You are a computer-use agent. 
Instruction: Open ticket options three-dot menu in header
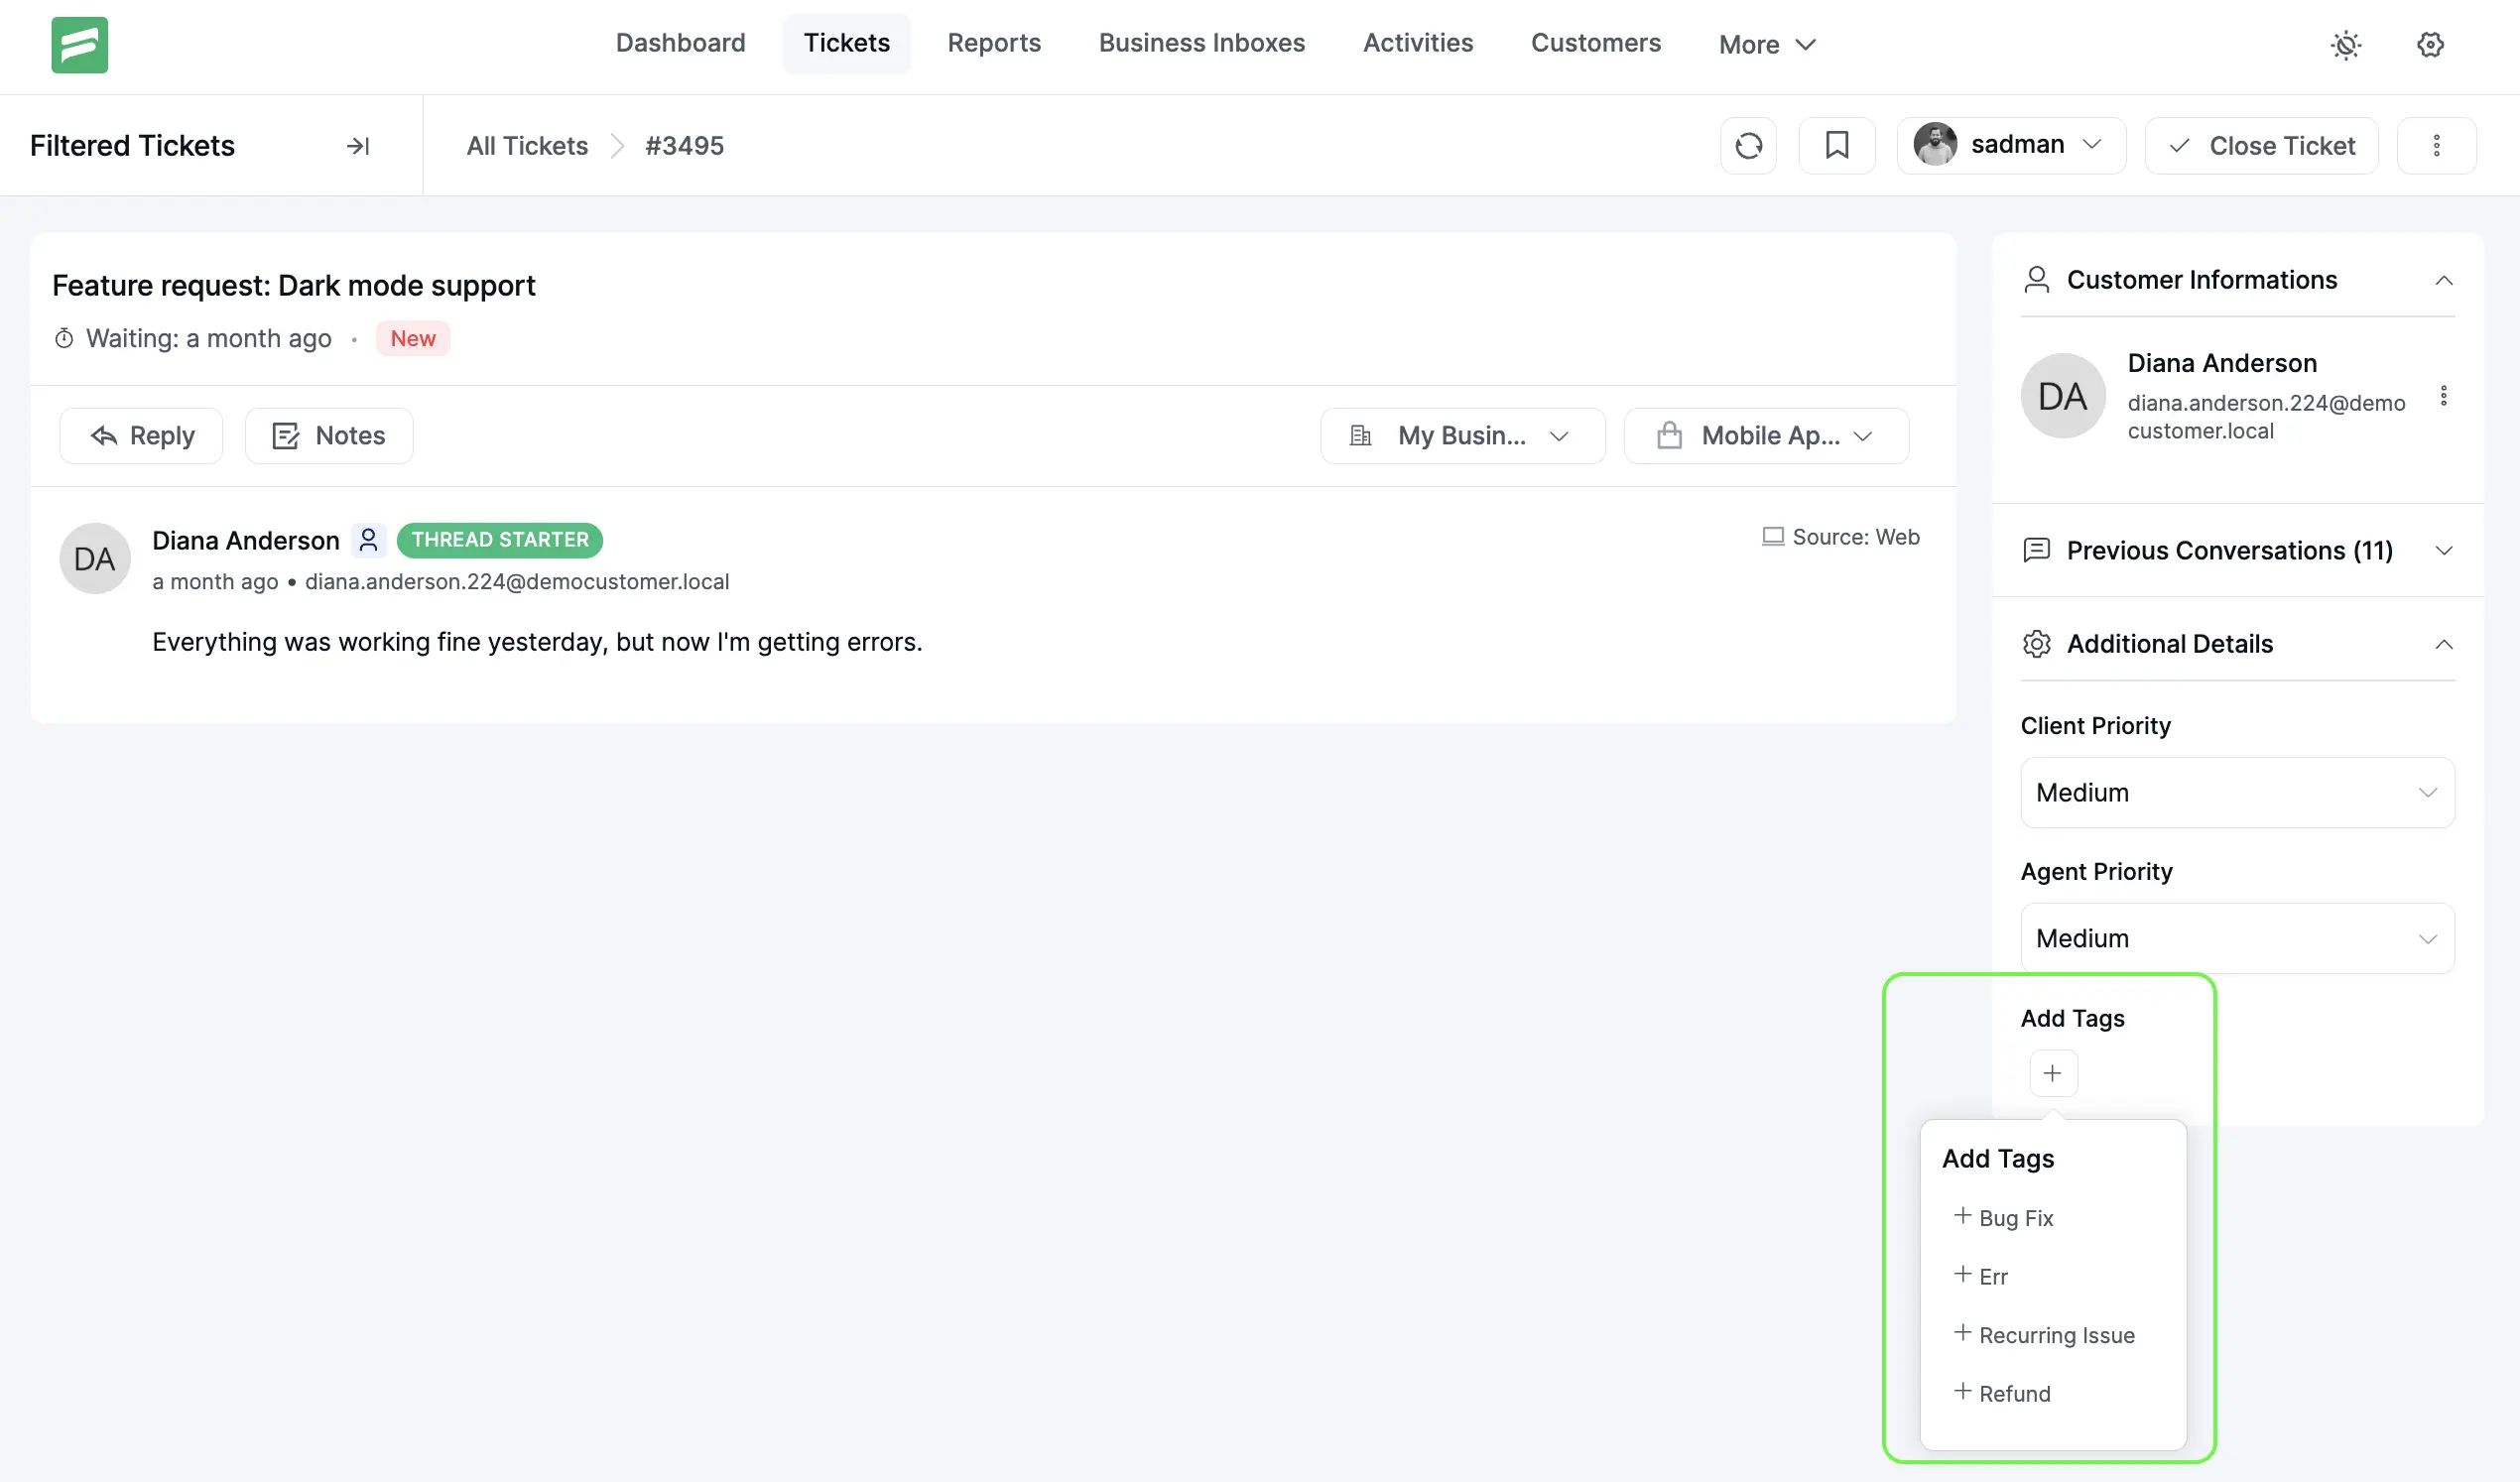(x=2436, y=146)
